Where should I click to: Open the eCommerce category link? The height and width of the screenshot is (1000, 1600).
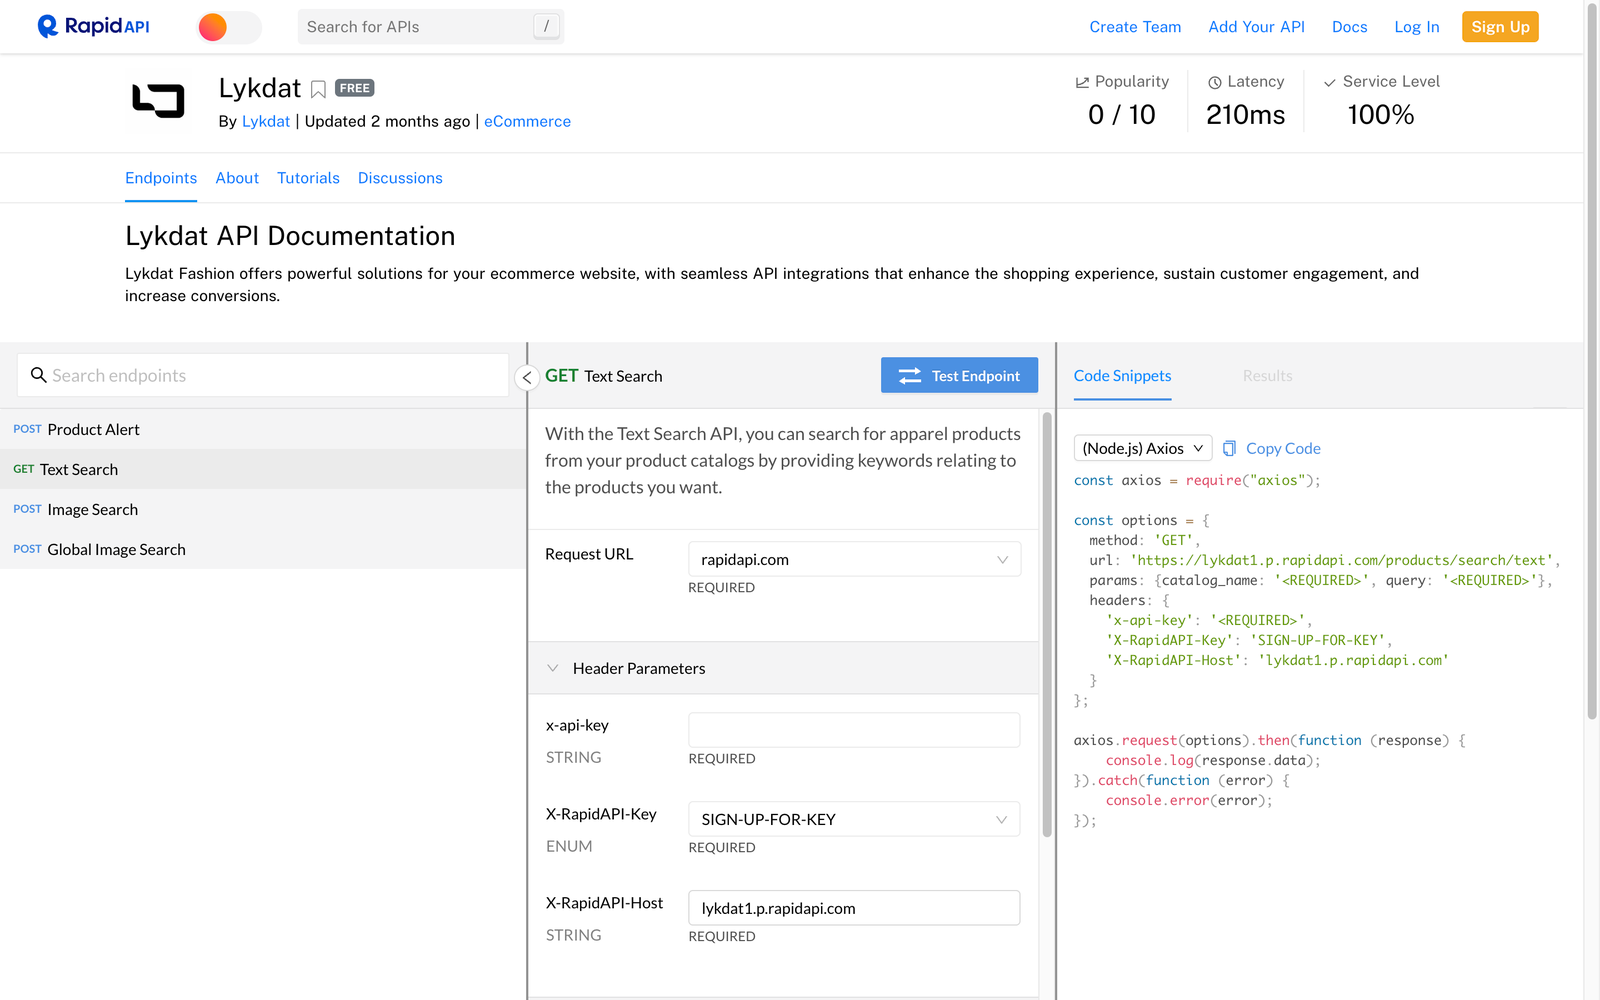tap(527, 121)
